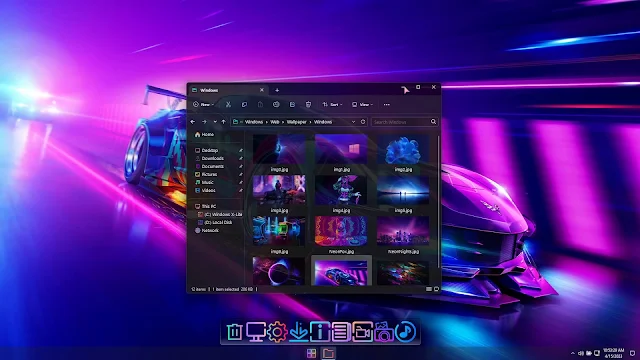Screen dimensions: 640x360
Task: Open the downloads arrow icon on dock
Action: coord(298,331)
